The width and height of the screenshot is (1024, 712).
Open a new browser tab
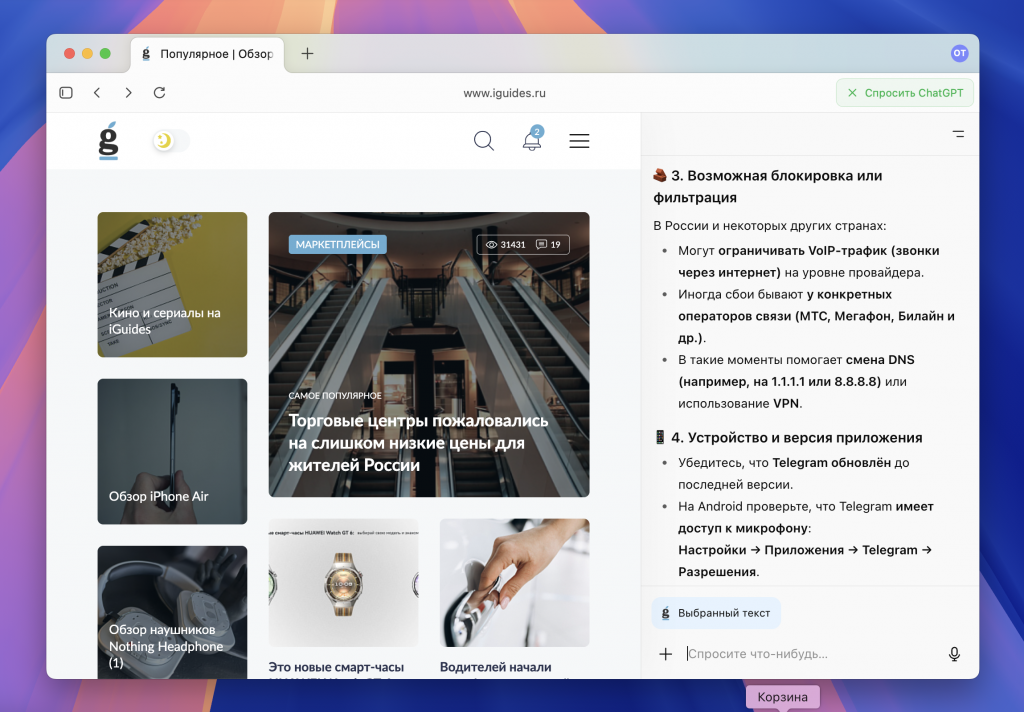[x=307, y=54]
